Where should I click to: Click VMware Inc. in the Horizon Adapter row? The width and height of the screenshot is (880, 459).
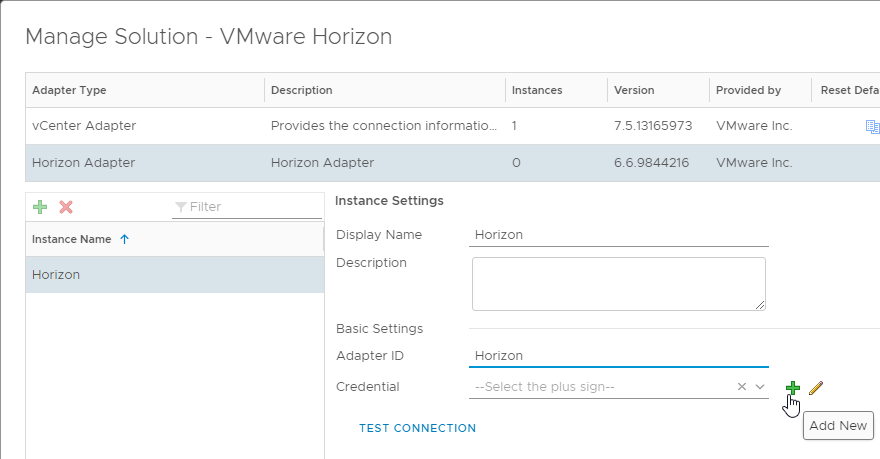click(x=754, y=163)
